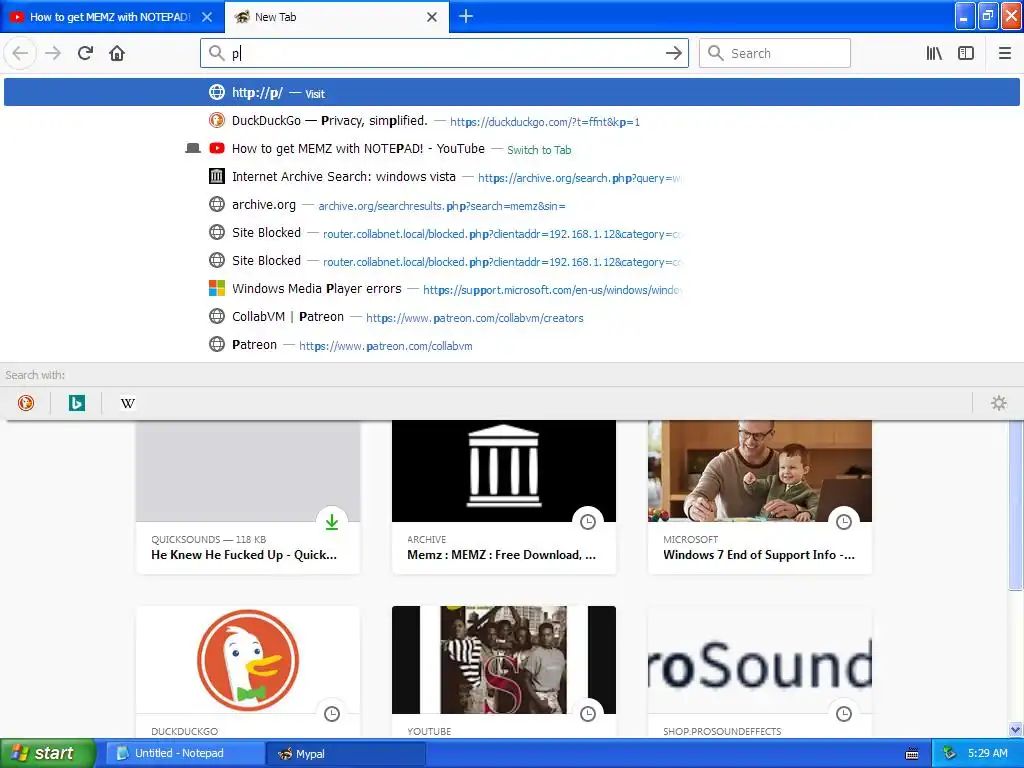Screen dimensions: 1024x768
Task: Click the scrollbar down arrow at page bottom
Action: [x=1016, y=729]
